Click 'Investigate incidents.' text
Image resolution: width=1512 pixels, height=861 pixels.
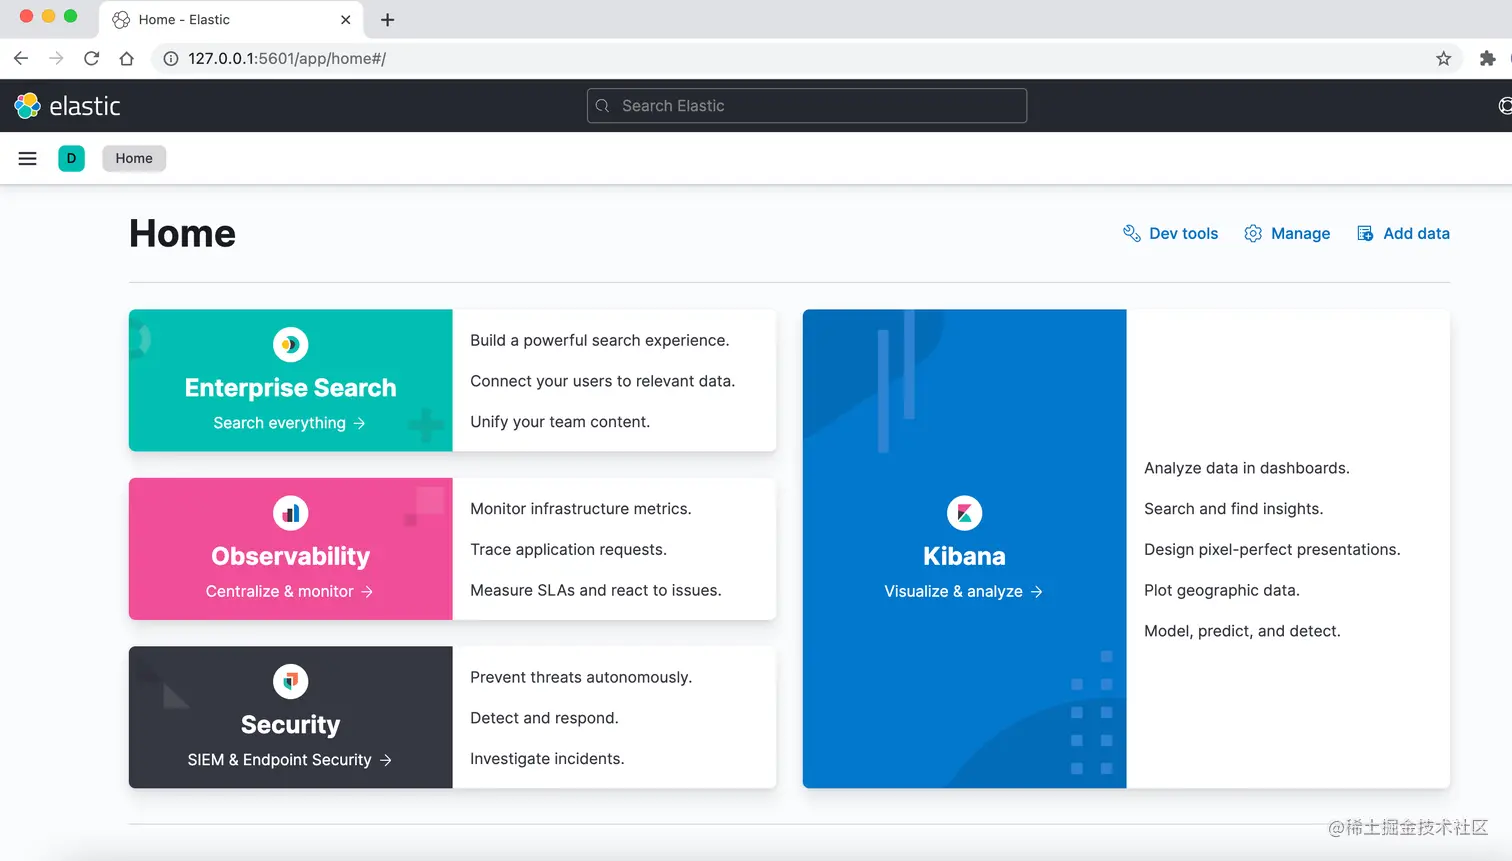coord(547,759)
